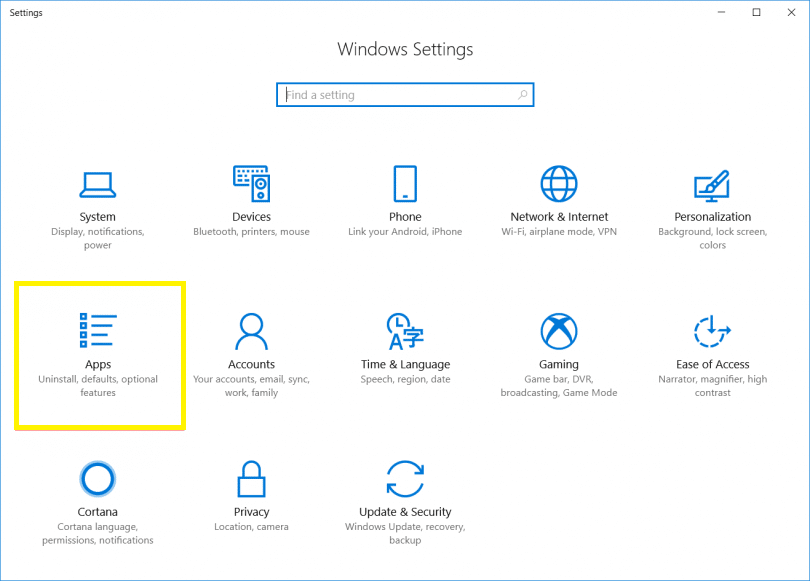Select the Phone heading text
The height and width of the screenshot is (581, 810).
point(405,217)
